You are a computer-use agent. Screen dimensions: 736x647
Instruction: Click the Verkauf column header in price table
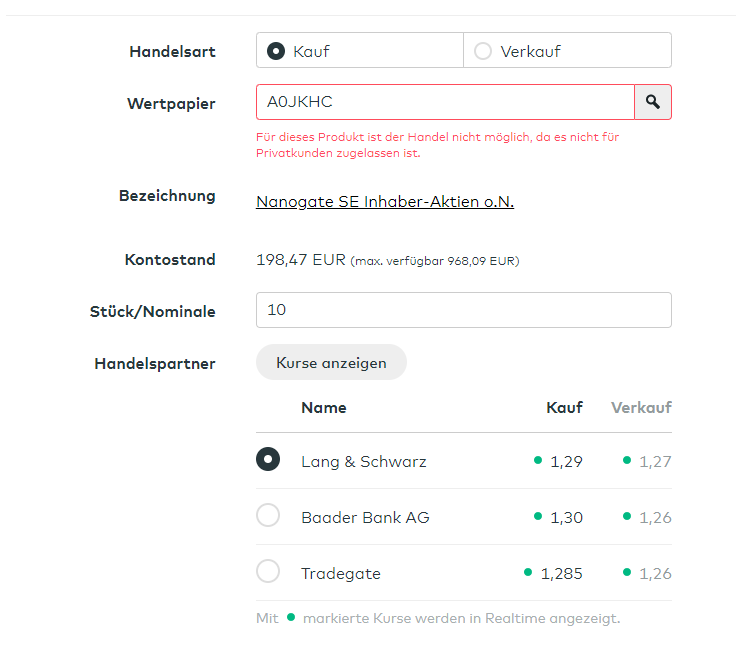pos(641,408)
